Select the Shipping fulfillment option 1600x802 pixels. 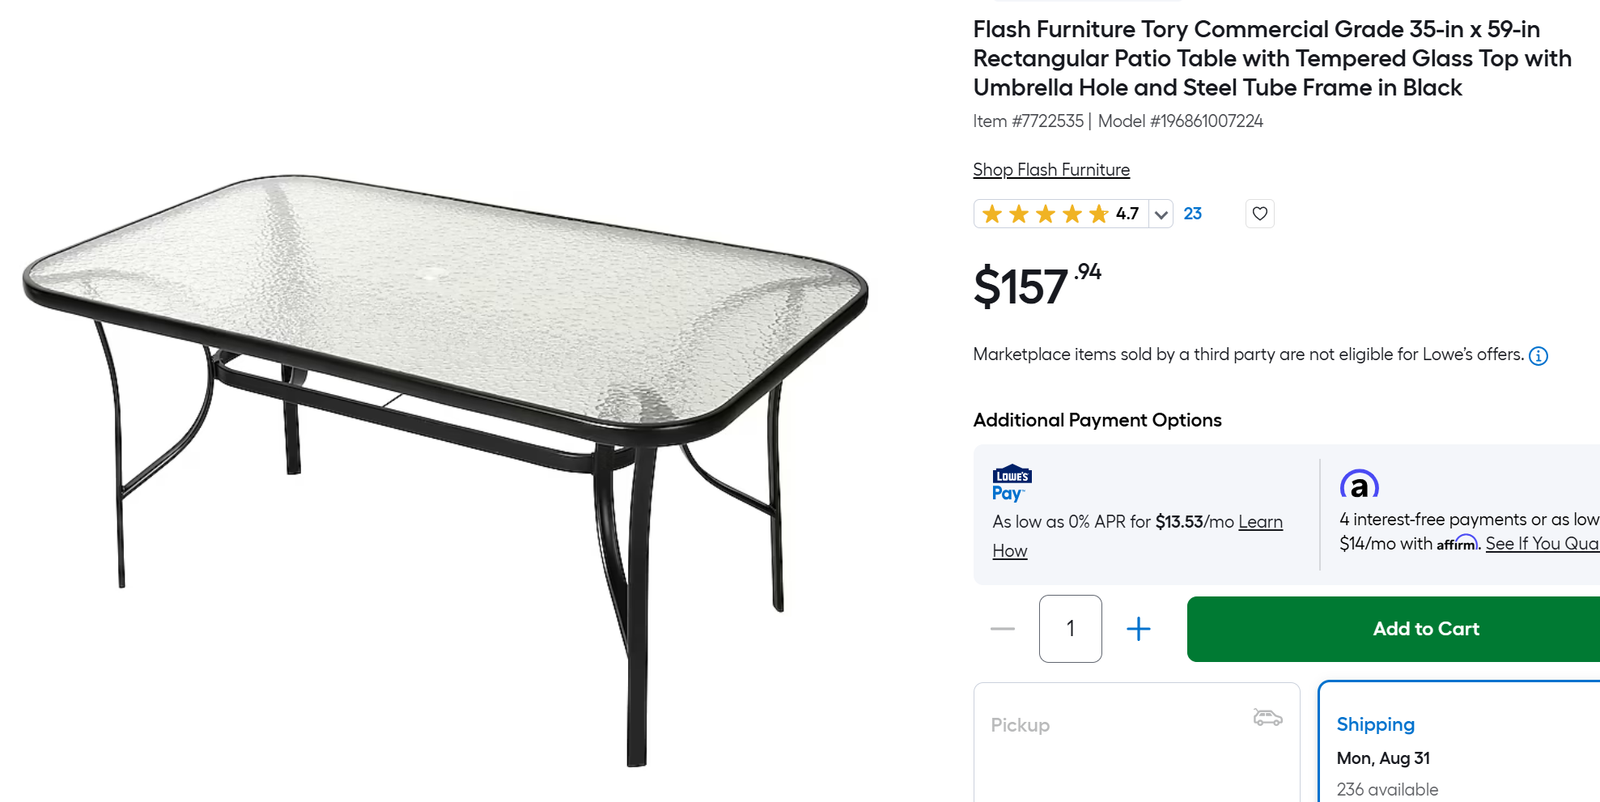(x=1460, y=743)
